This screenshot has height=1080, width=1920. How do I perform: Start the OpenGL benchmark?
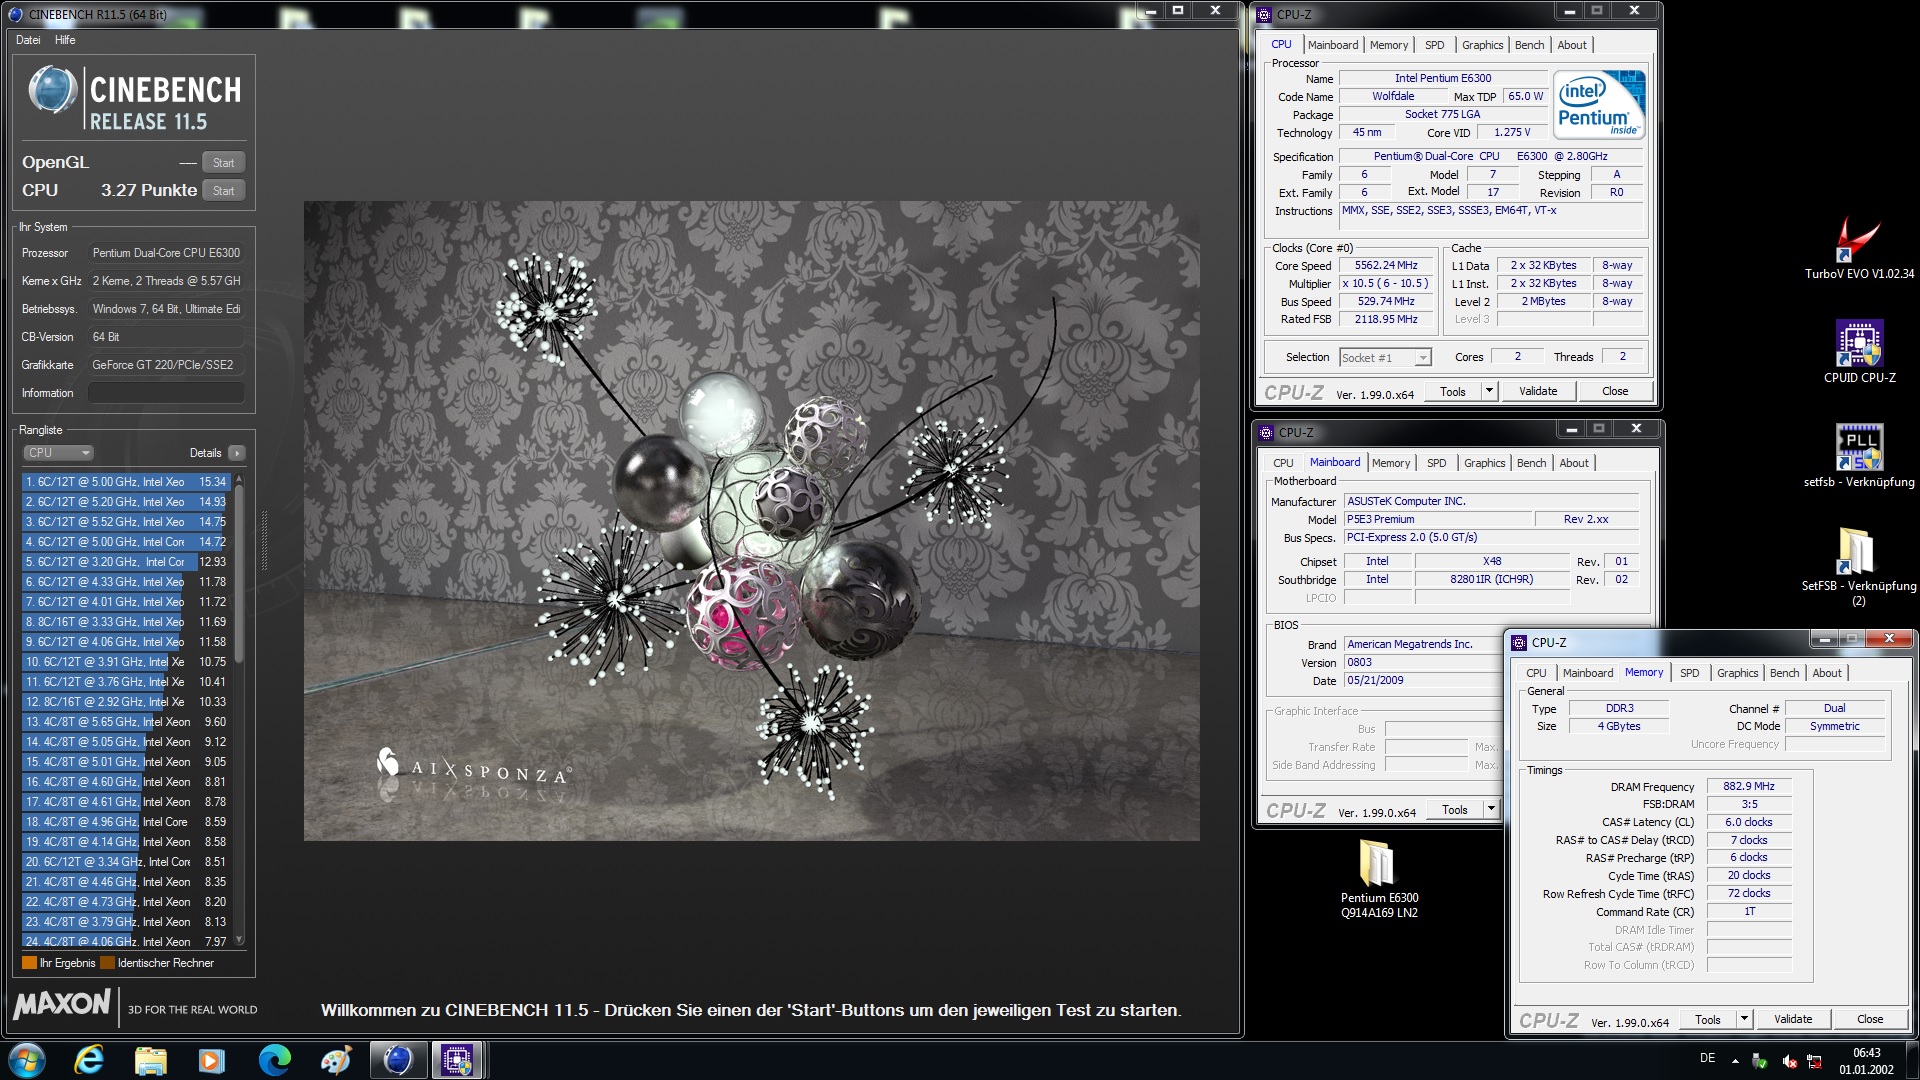(x=223, y=163)
